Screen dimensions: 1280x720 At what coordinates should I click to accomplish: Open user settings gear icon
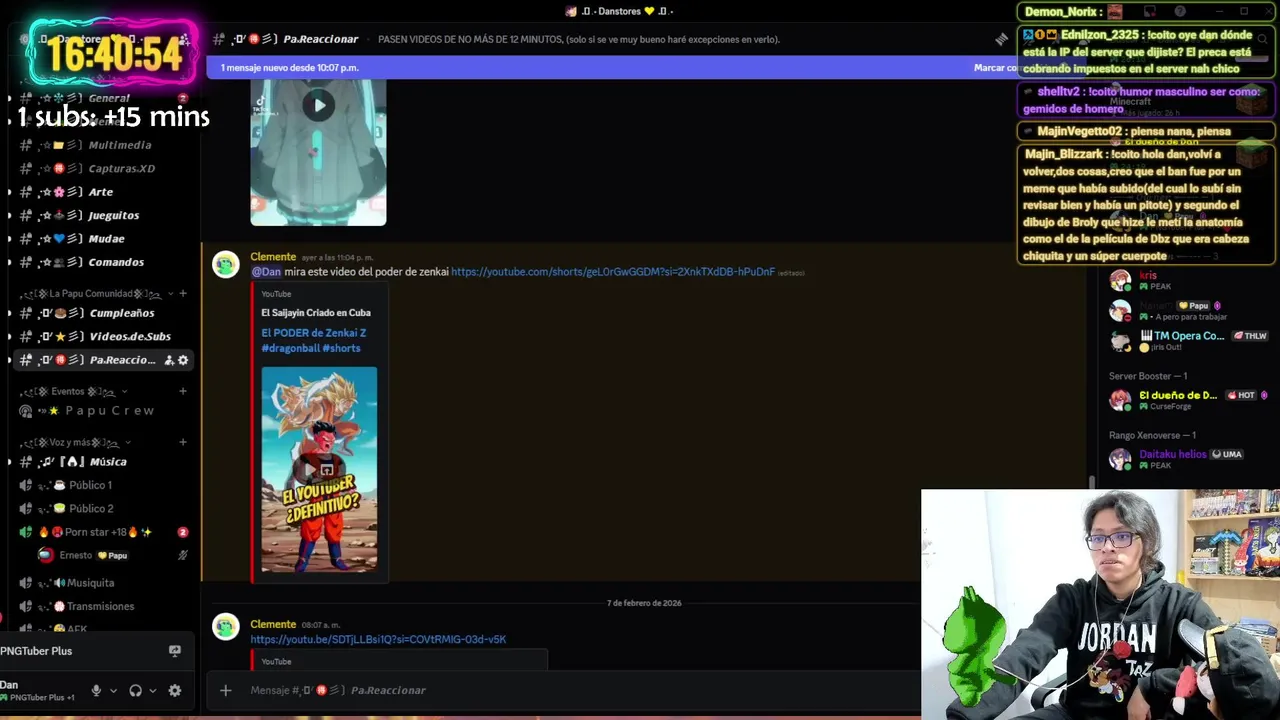tap(175, 690)
